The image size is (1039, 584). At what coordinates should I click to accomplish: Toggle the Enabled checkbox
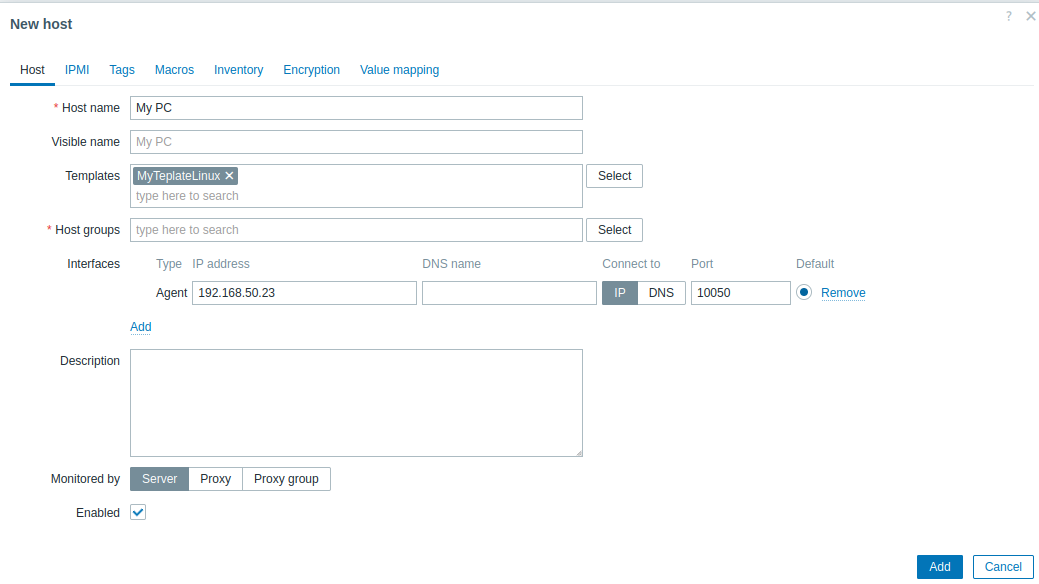tap(139, 512)
